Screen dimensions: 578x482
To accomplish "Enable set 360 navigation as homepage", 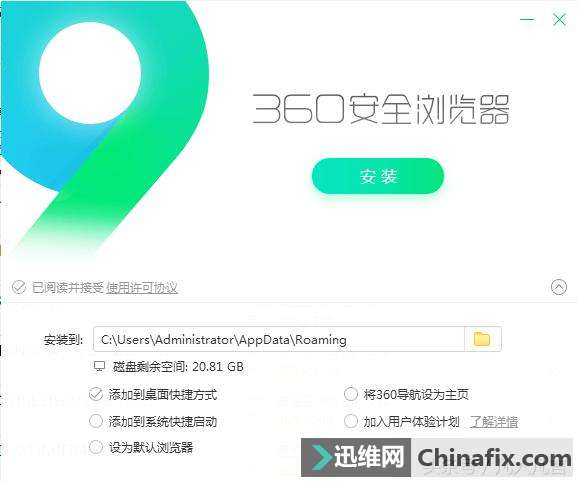I will (x=351, y=394).
